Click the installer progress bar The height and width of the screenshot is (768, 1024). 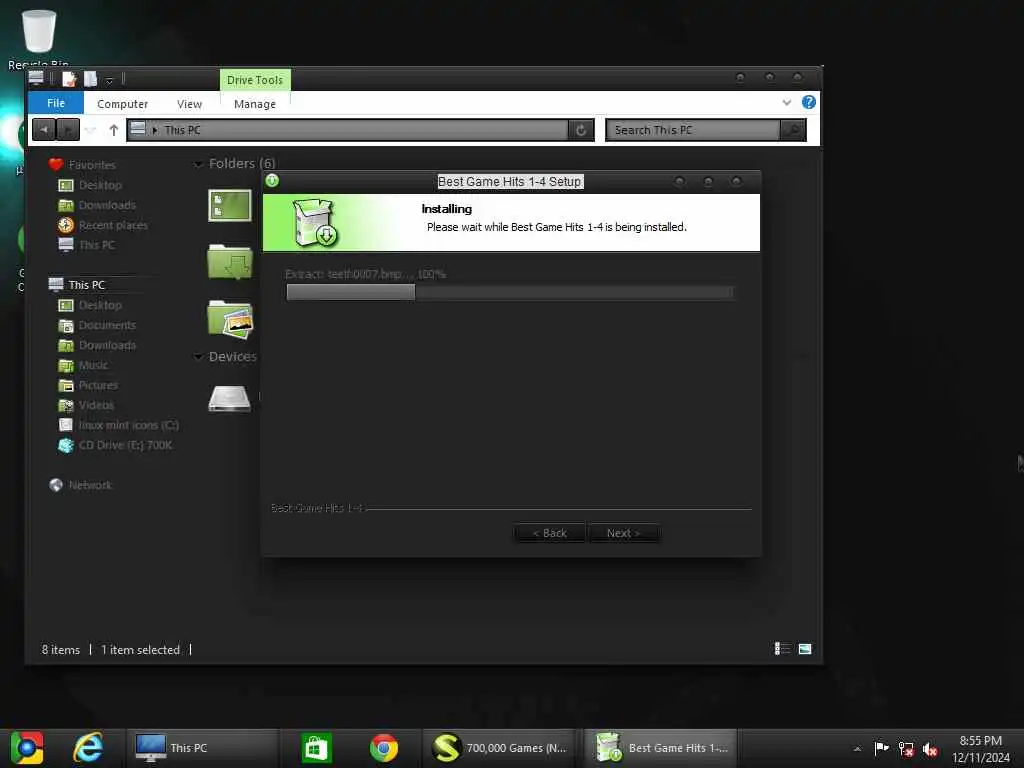pyautogui.click(x=509, y=292)
